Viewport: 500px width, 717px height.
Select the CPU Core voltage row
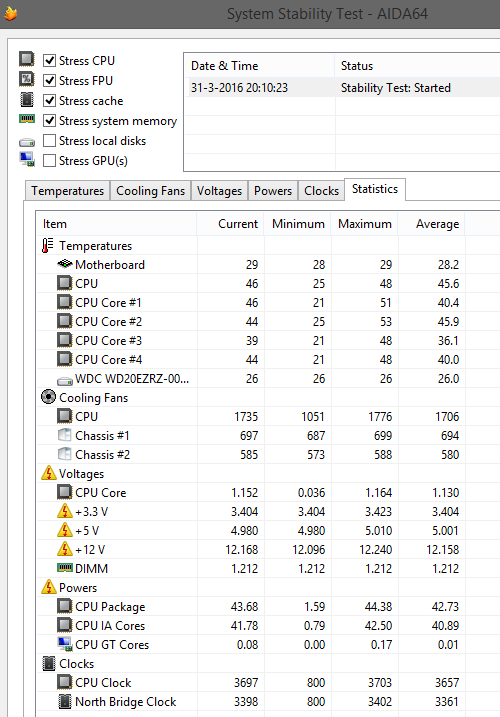pos(251,492)
